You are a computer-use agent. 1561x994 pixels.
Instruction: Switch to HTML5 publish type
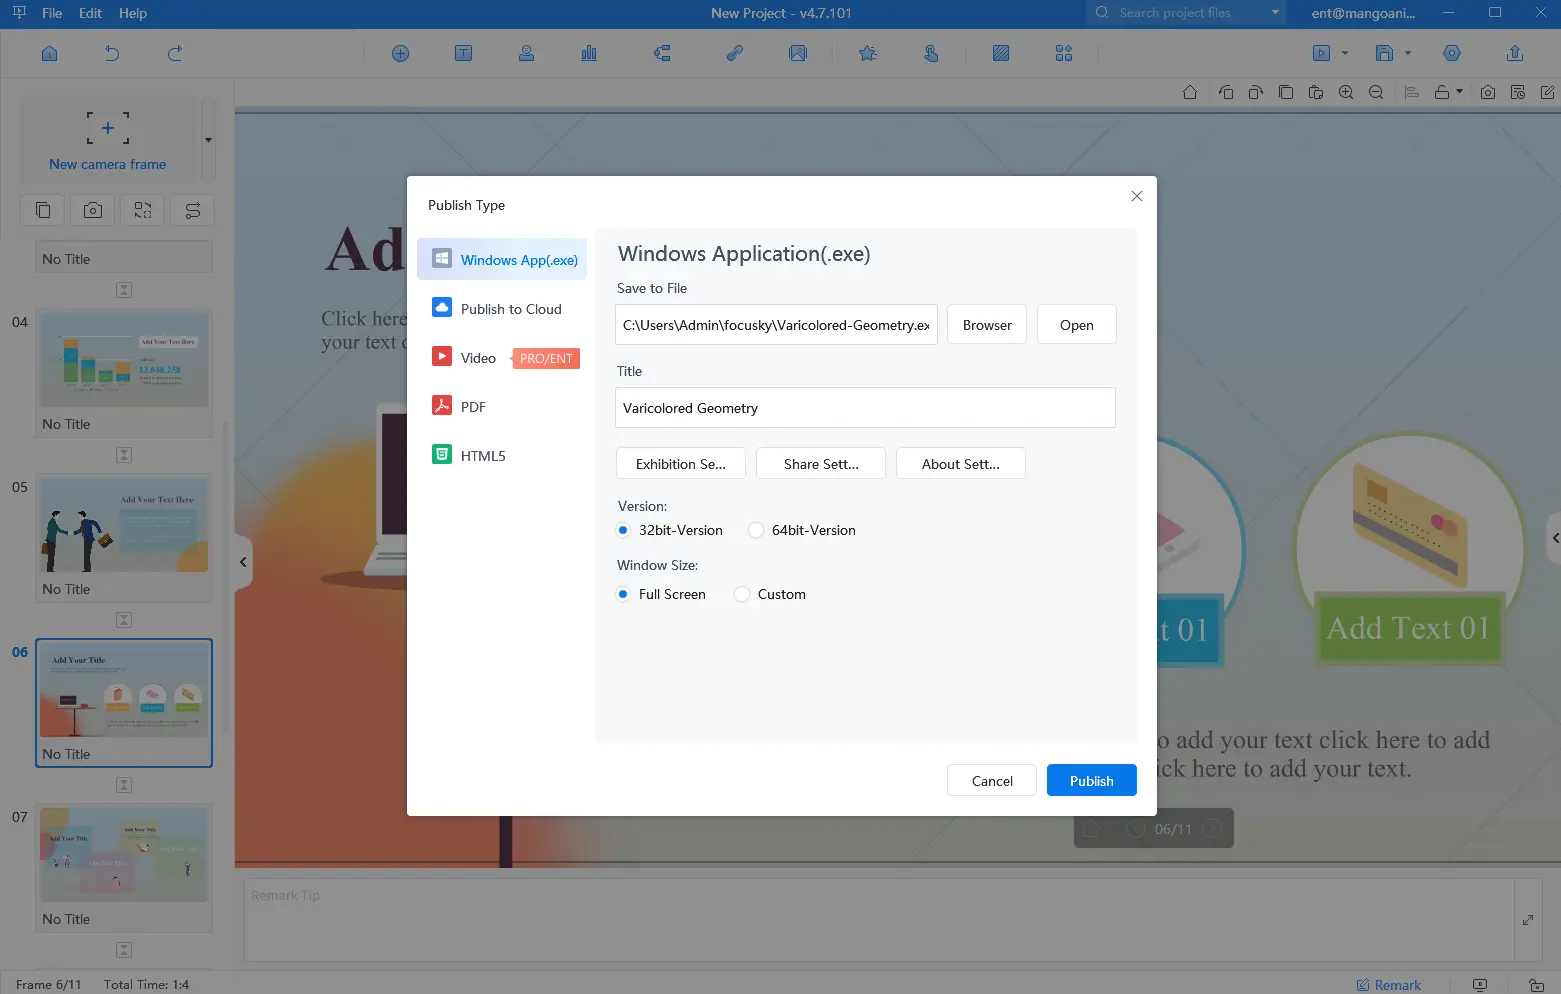coord(482,456)
